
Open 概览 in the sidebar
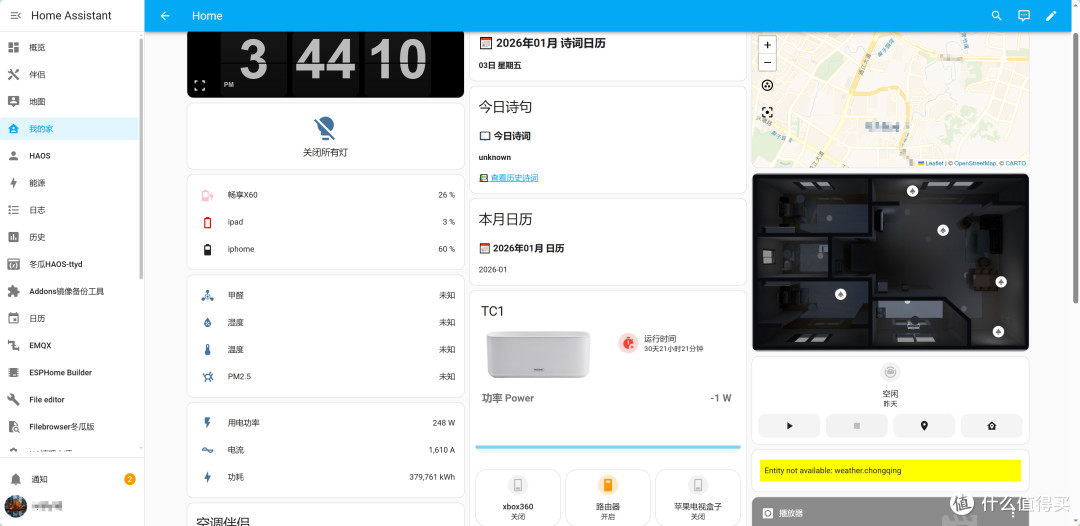tap(70, 48)
